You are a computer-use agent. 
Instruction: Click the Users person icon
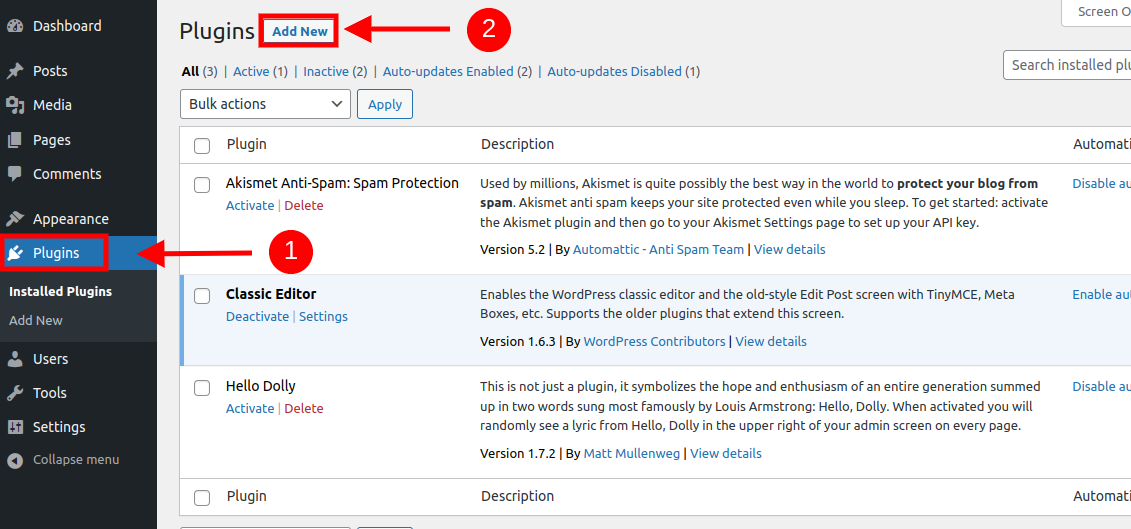point(15,359)
